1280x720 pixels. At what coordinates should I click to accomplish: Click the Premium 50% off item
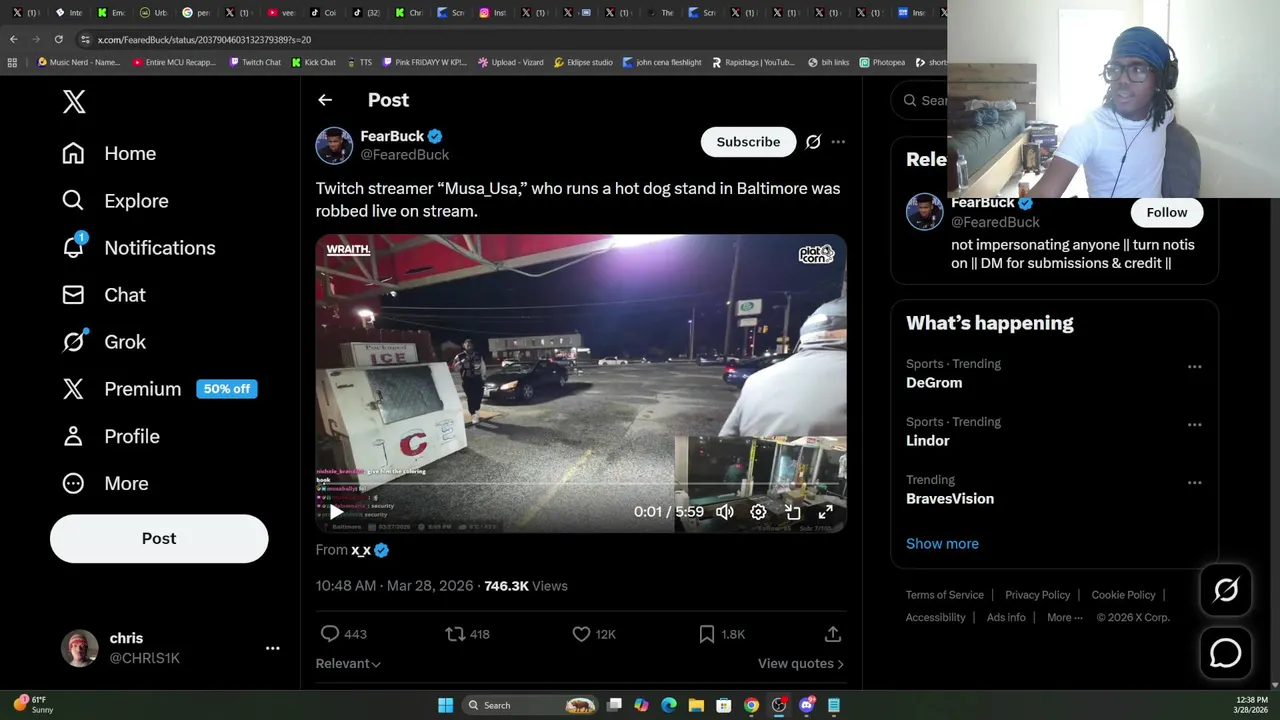point(159,389)
